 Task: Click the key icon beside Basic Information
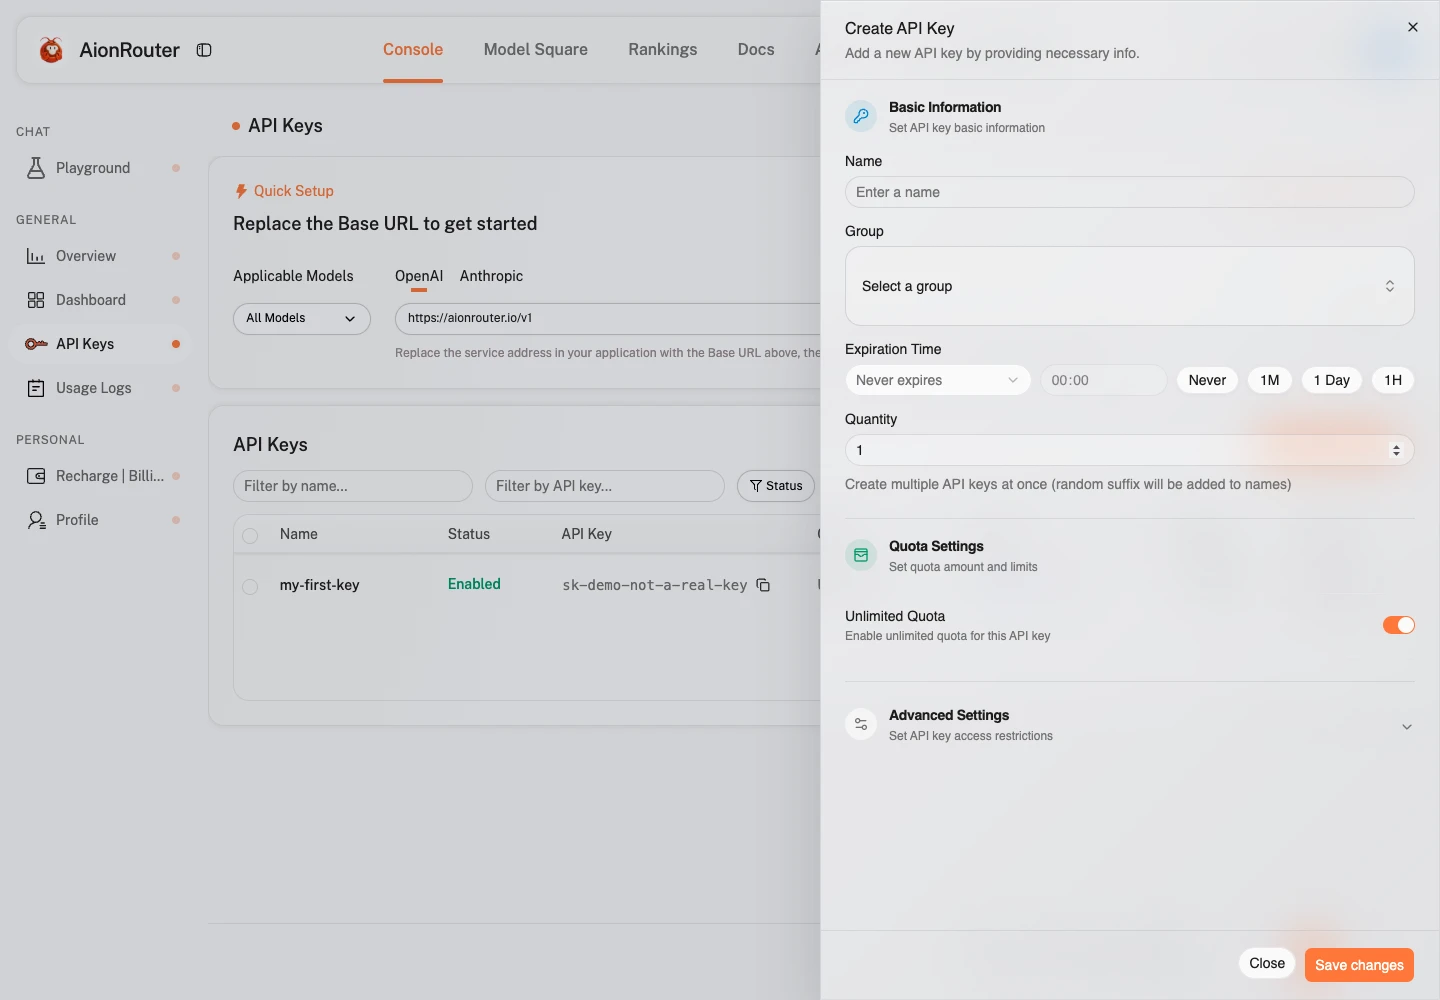(861, 116)
